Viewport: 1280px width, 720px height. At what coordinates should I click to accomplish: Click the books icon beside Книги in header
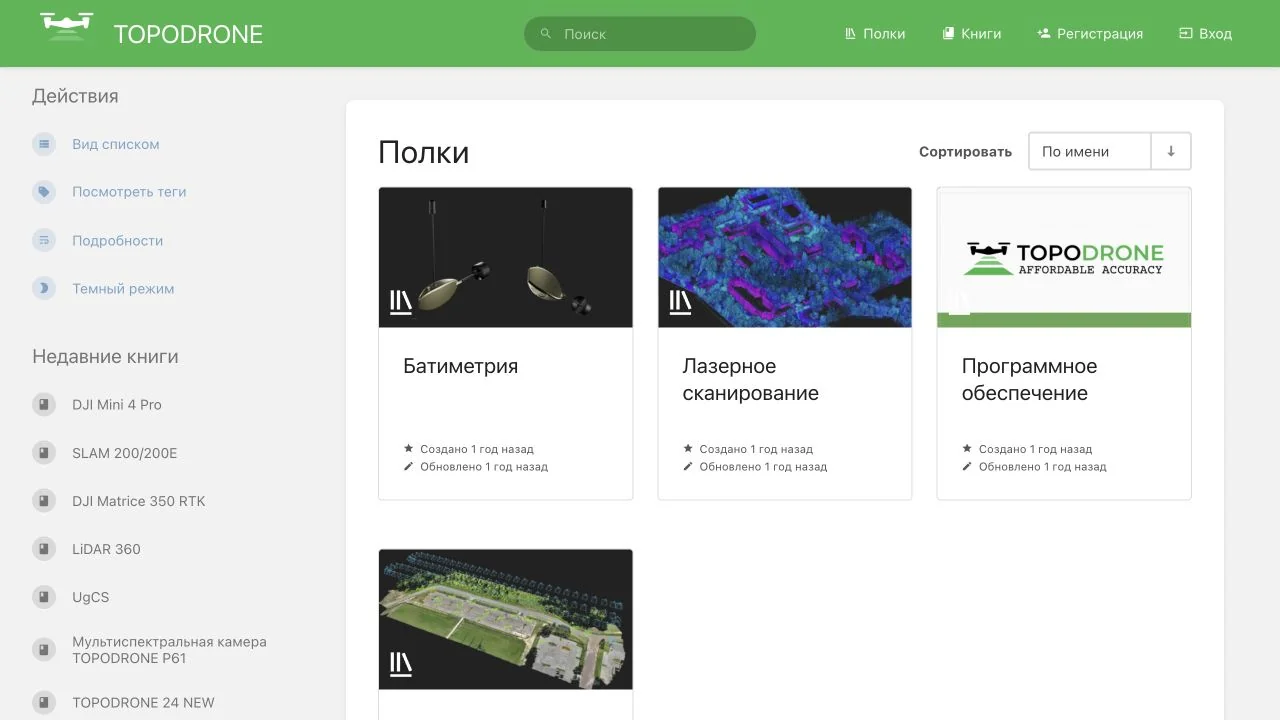pos(948,33)
